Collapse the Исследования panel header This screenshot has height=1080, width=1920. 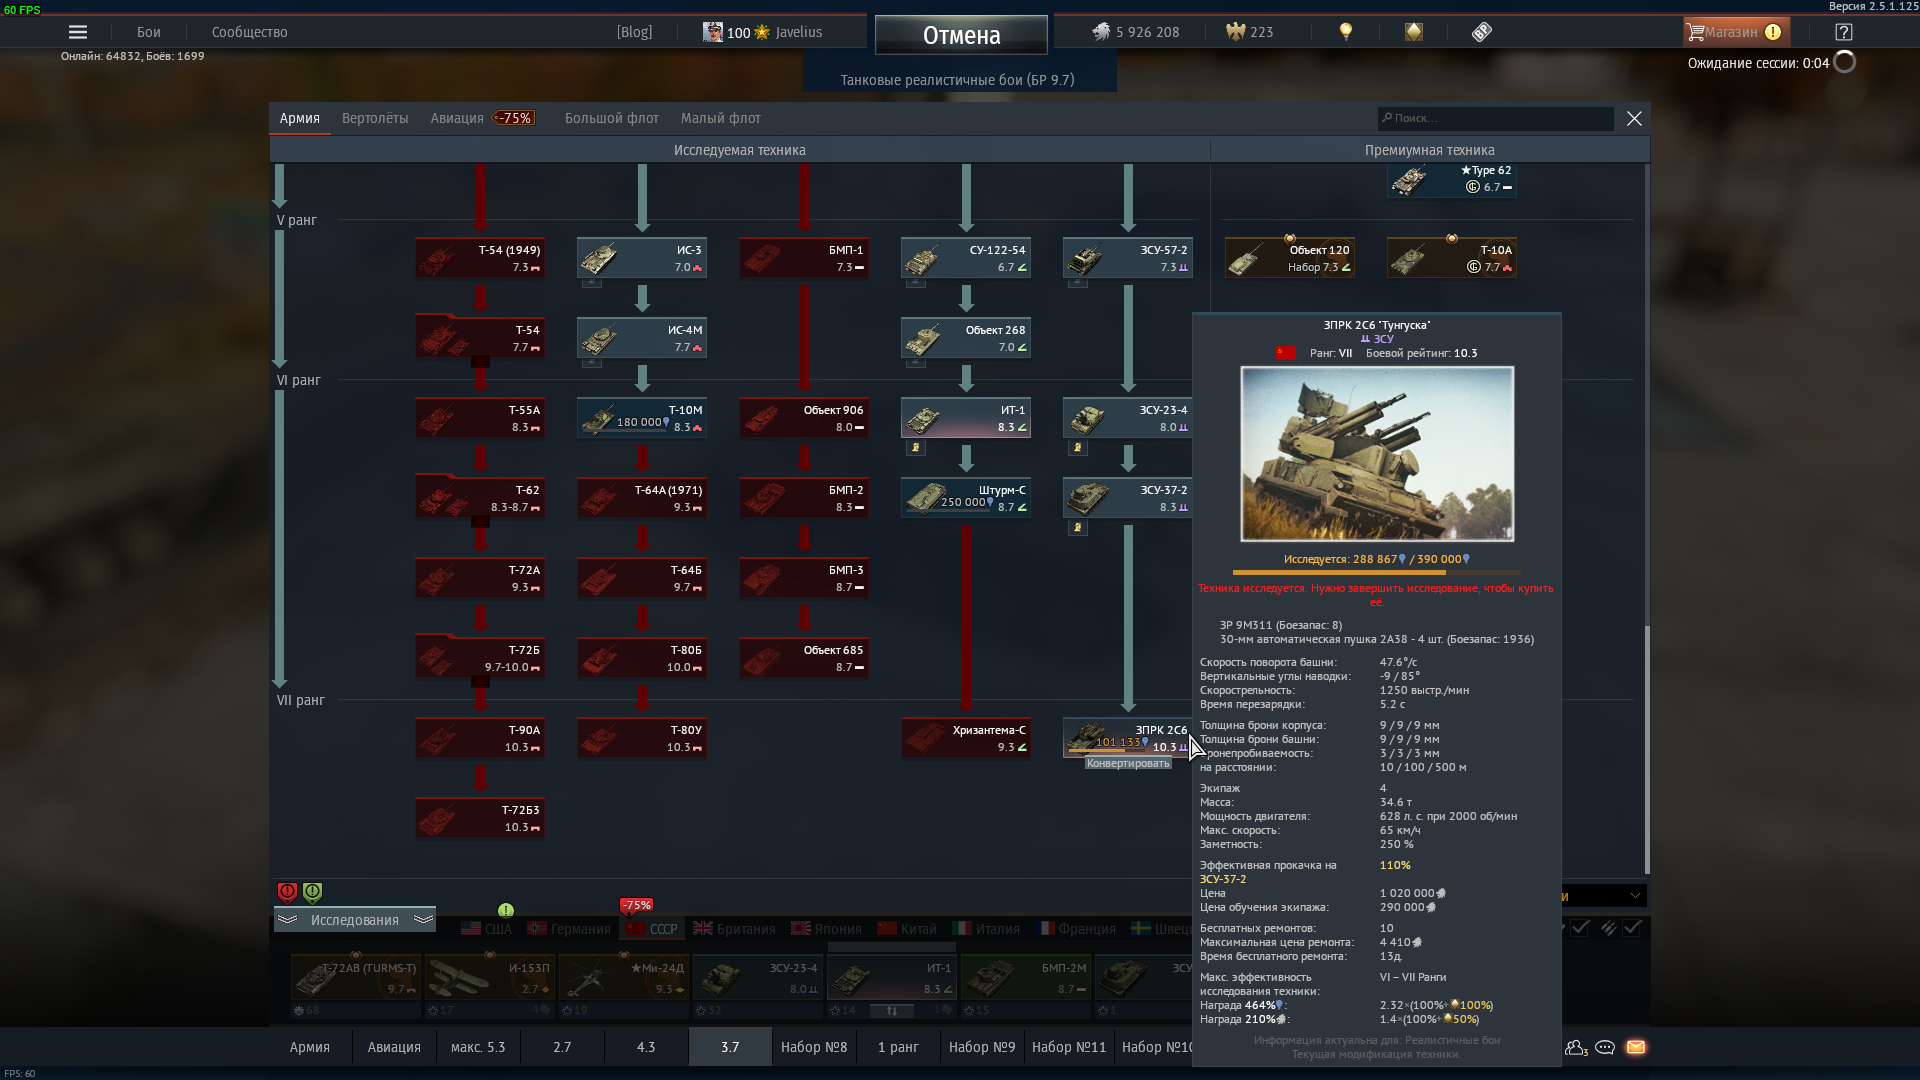coord(354,920)
